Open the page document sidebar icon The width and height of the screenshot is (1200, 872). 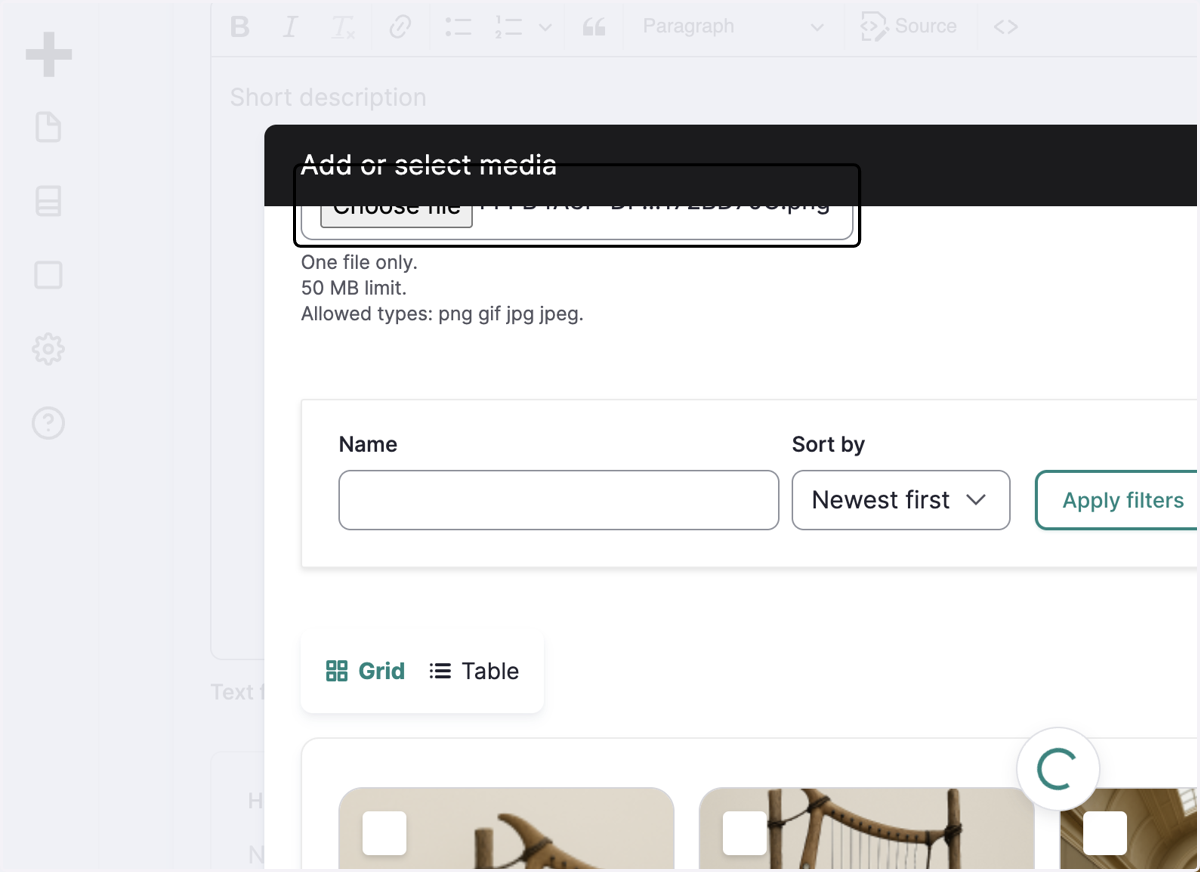48,127
